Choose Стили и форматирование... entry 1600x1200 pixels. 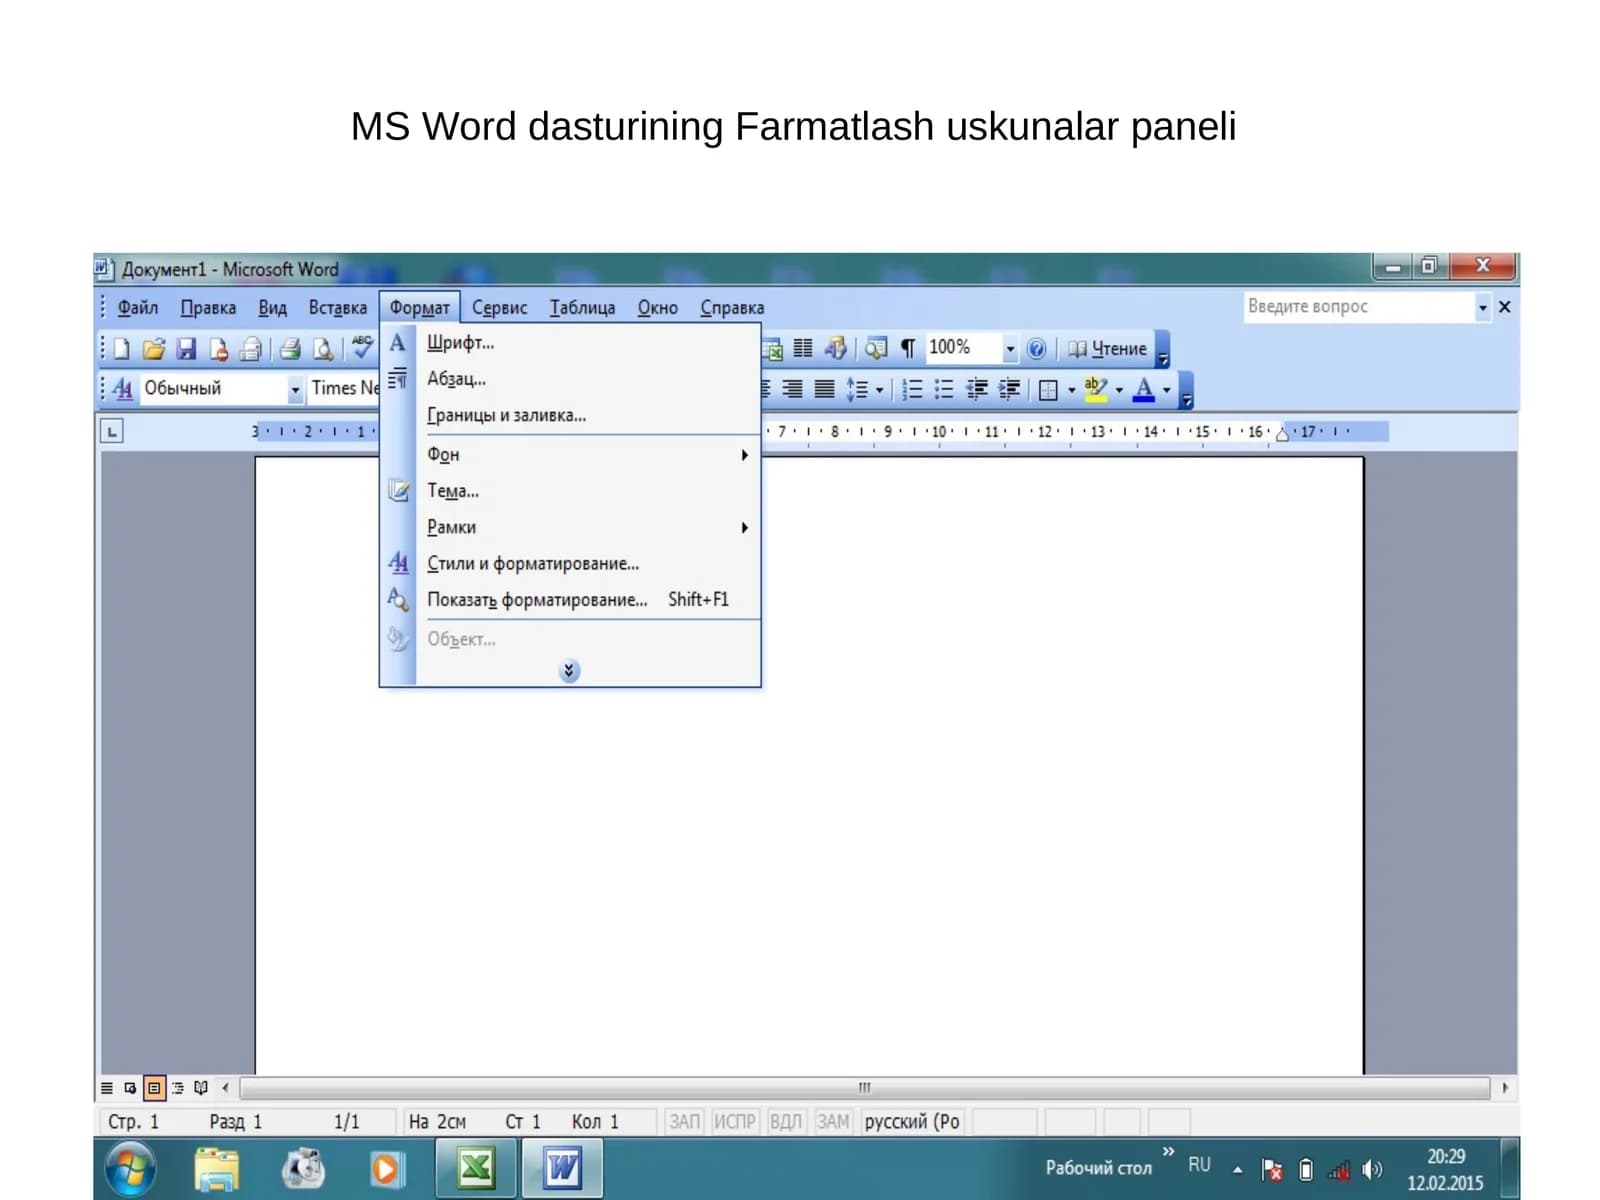[570, 564]
